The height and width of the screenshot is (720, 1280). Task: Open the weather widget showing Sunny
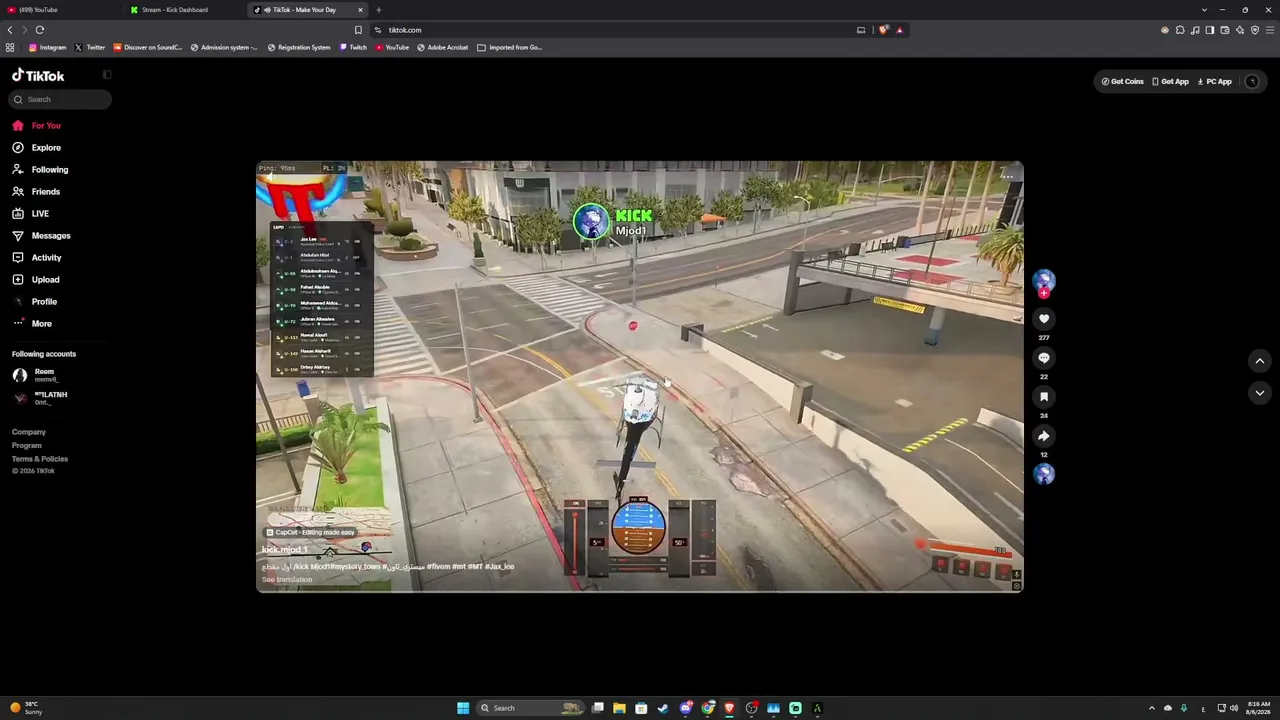[x=27, y=708]
